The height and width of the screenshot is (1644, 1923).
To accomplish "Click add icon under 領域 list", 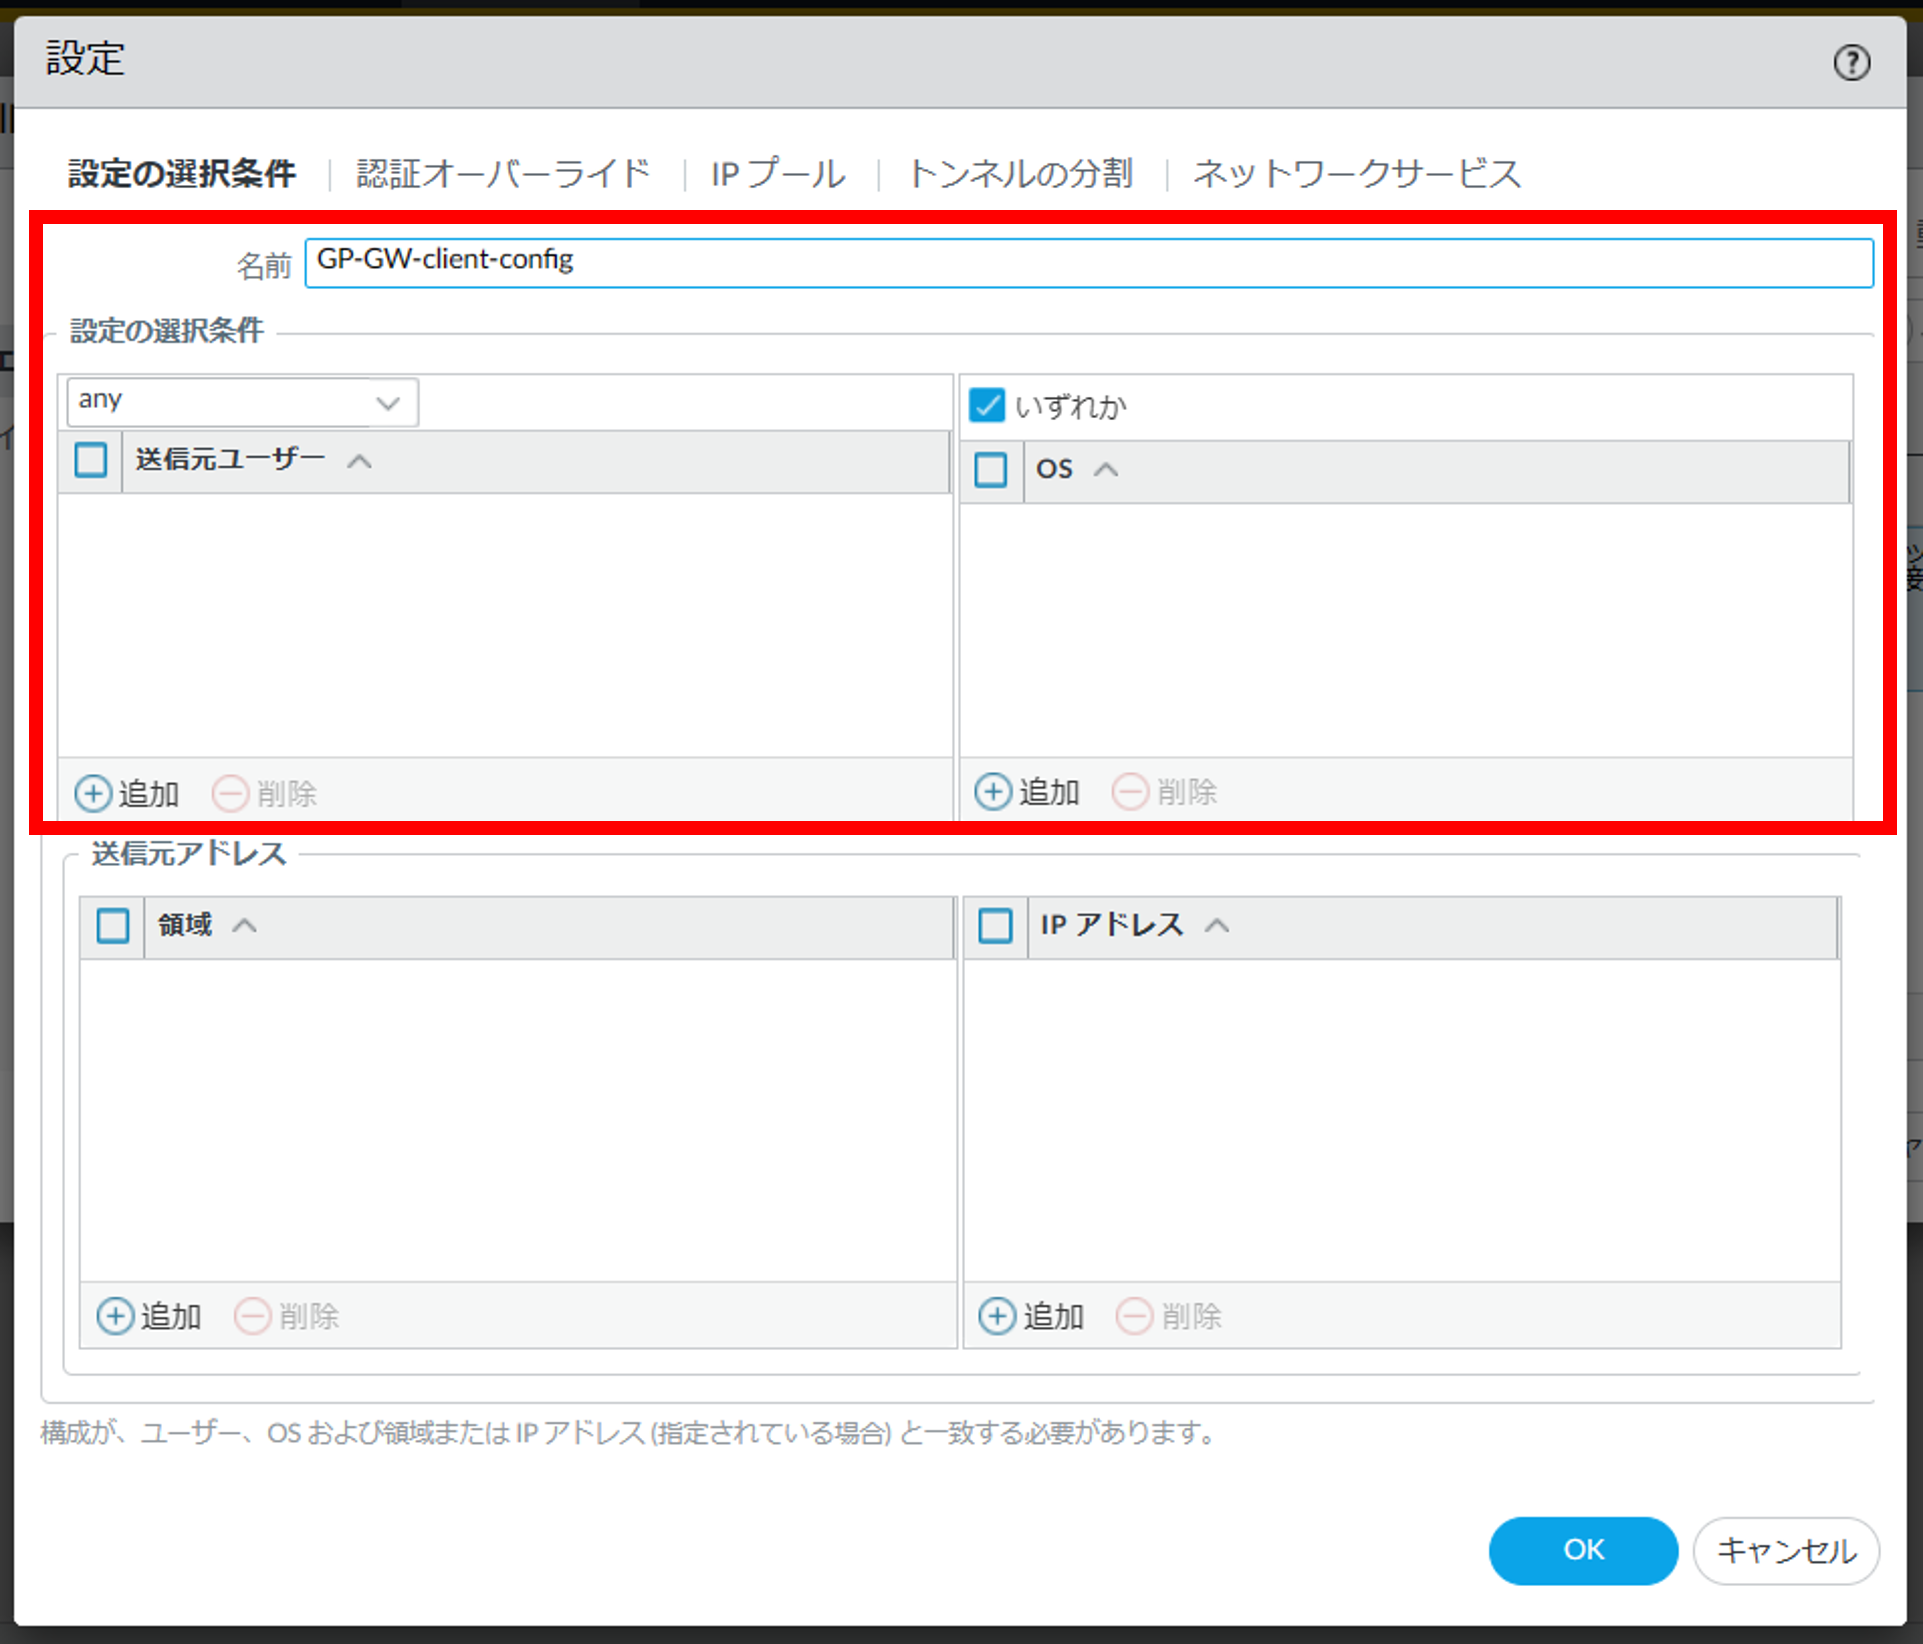I will (x=115, y=1315).
